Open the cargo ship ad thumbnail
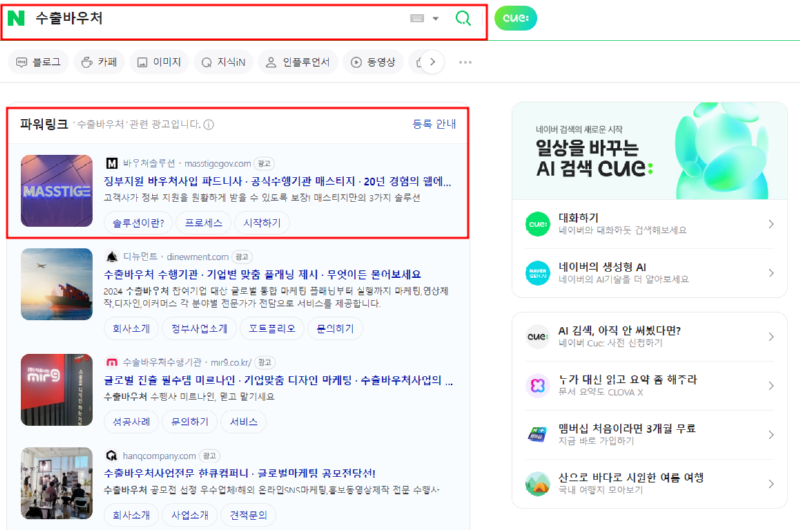The image size is (800, 530). click(x=57, y=284)
